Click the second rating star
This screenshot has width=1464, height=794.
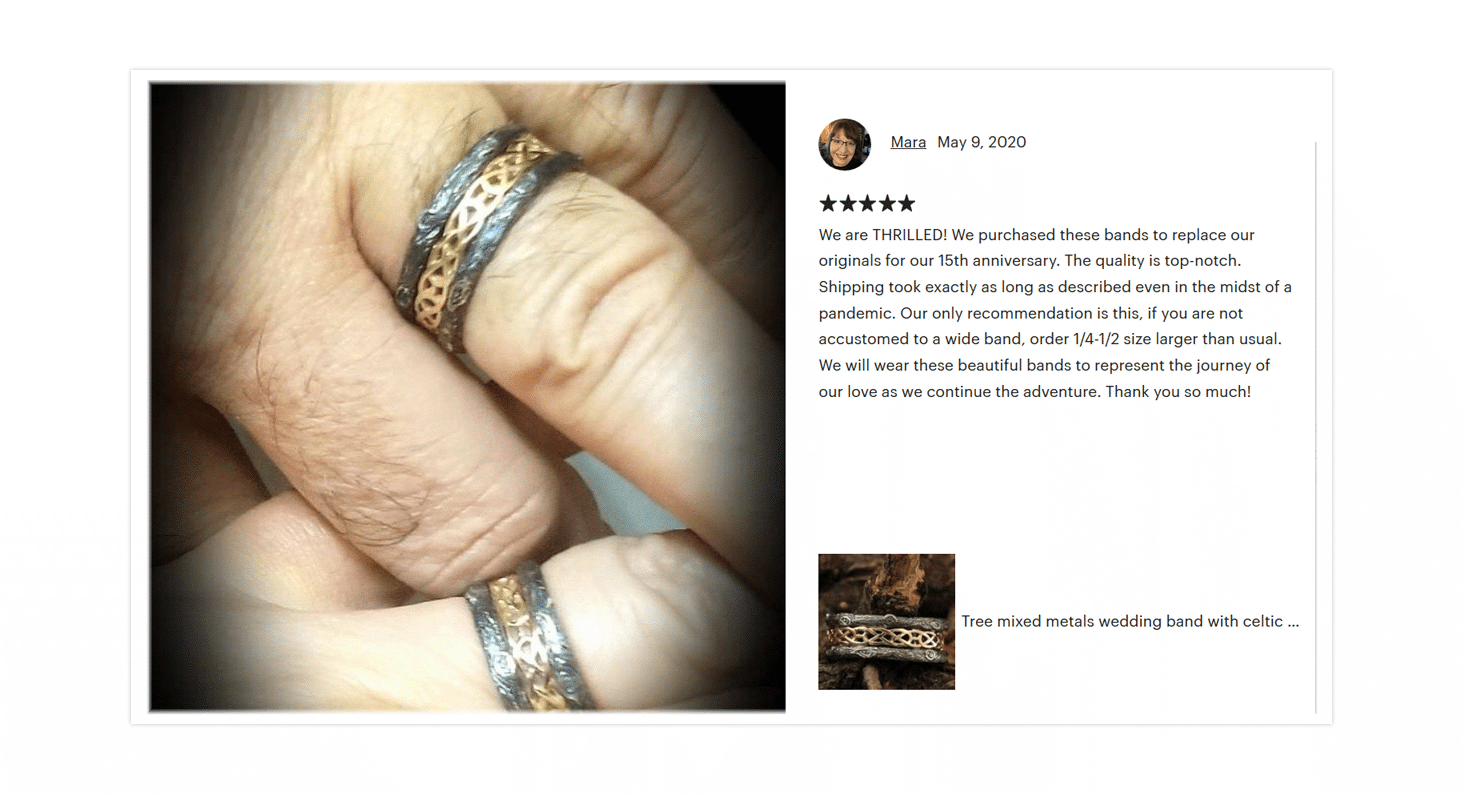847,204
